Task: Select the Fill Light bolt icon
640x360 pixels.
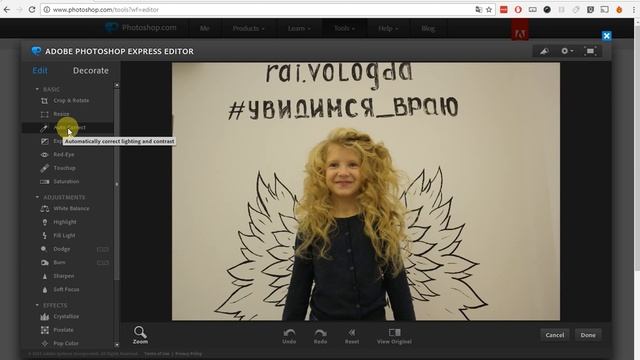Action: coord(44,236)
